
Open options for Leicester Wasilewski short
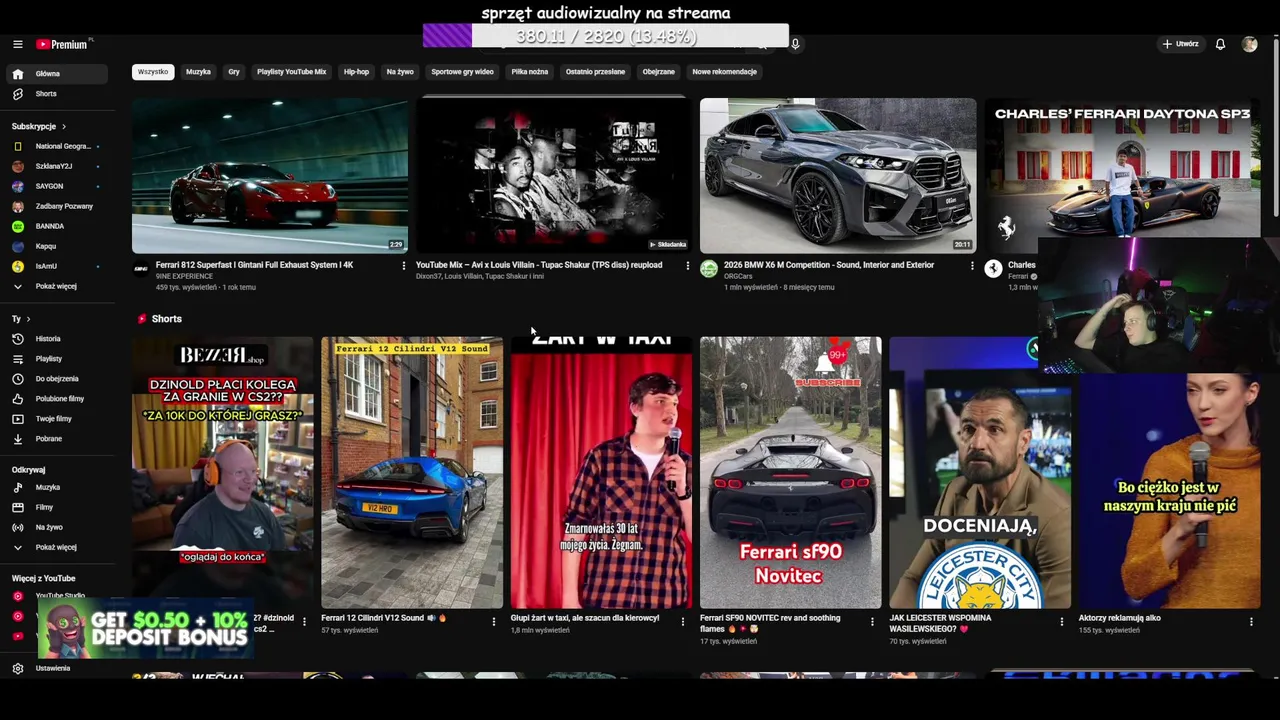pos(1062,622)
